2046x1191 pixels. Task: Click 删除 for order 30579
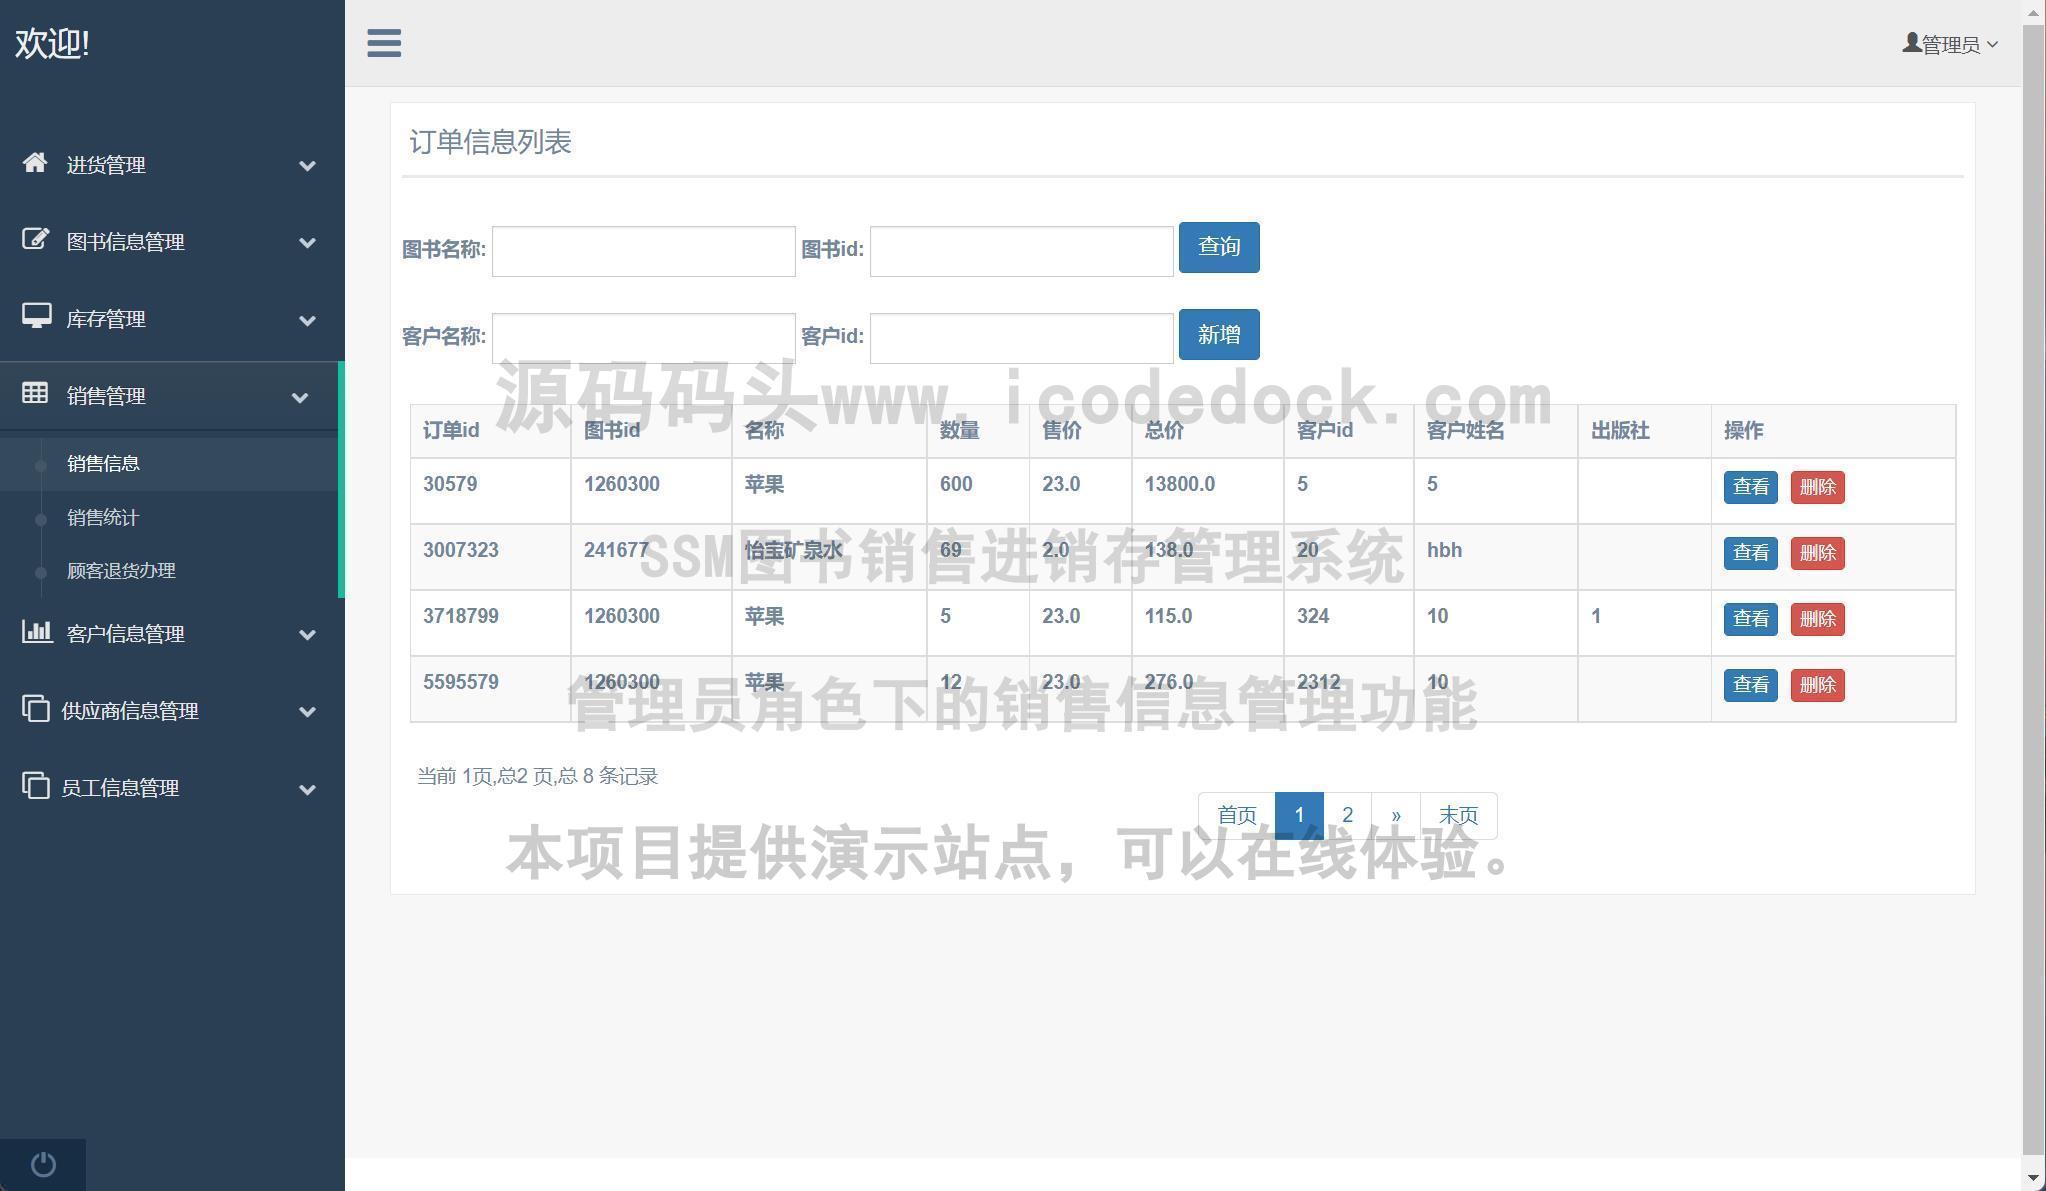click(x=1816, y=487)
